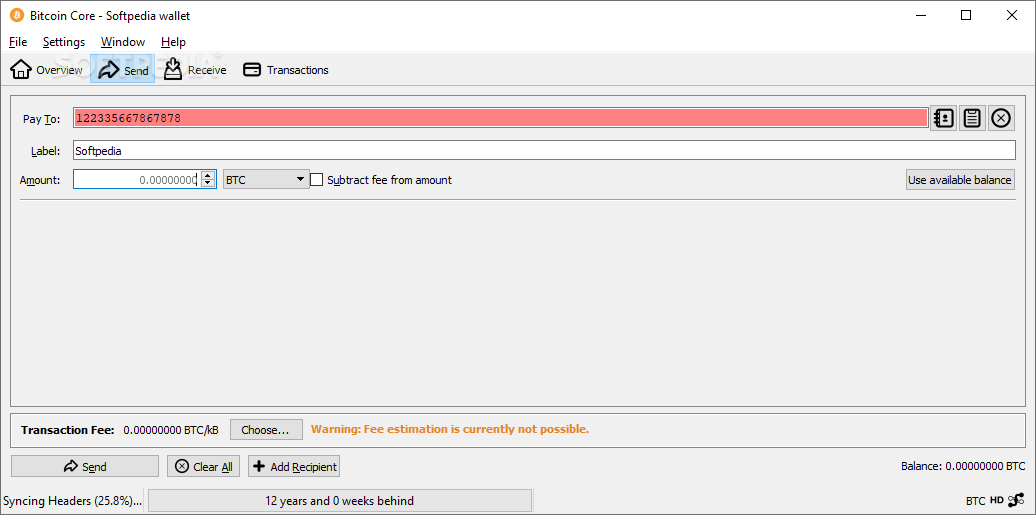Image resolution: width=1036 pixels, height=515 pixels.
Task: Open the File menu
Action: 18,42
